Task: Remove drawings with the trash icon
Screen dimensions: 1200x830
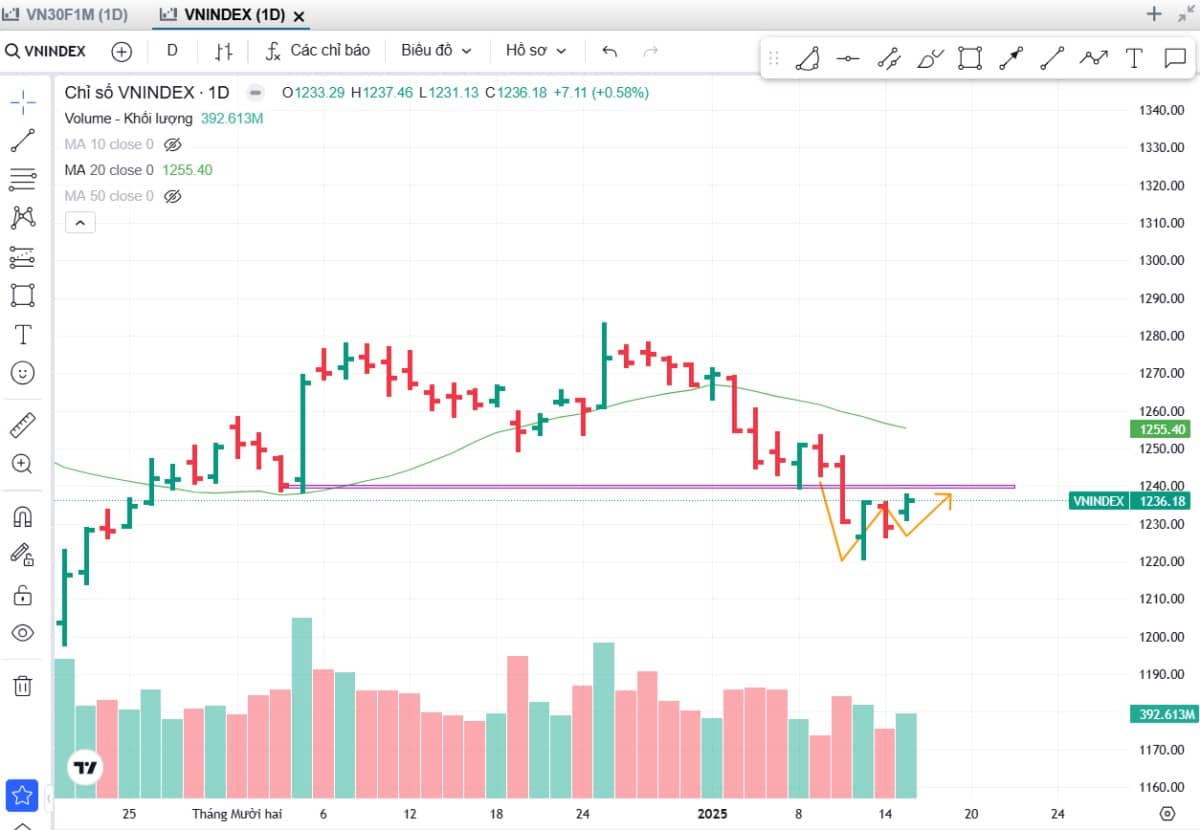Action: click(x=23, y=686)
